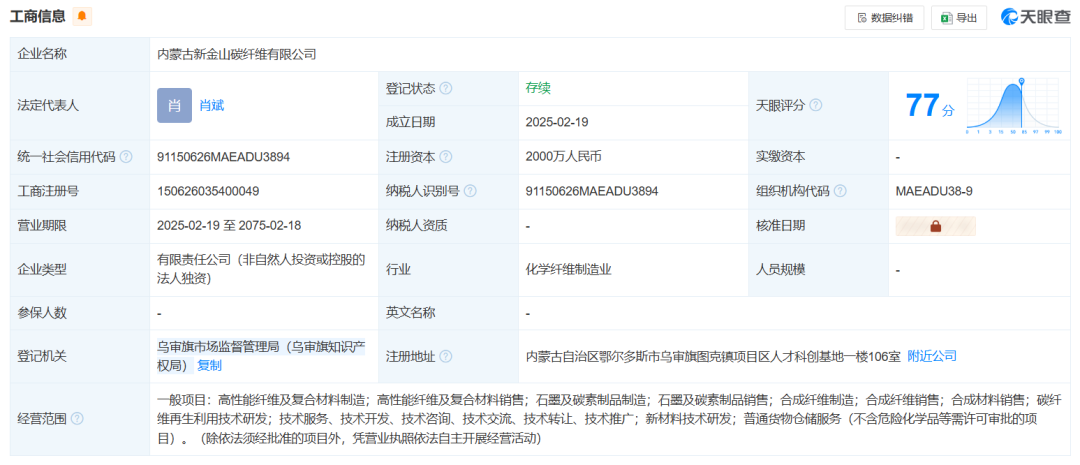
Task: Click registration number 150626035400049
Action: [208, 191]
